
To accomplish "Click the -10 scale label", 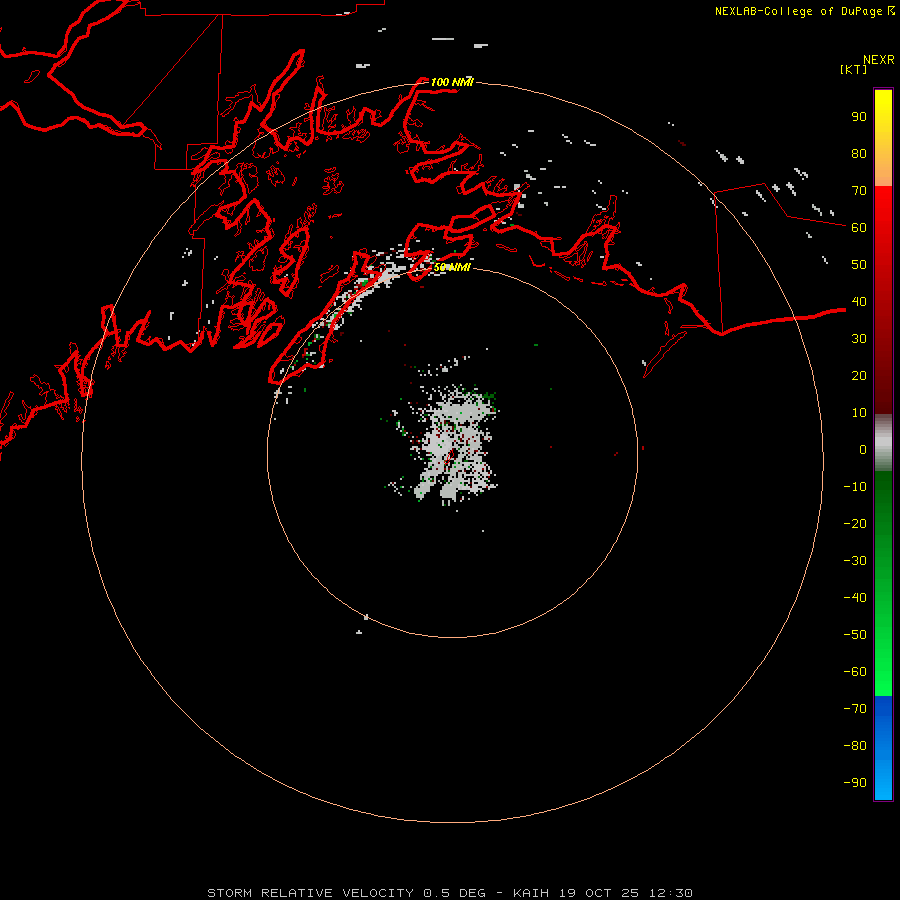I will point(855,487).
